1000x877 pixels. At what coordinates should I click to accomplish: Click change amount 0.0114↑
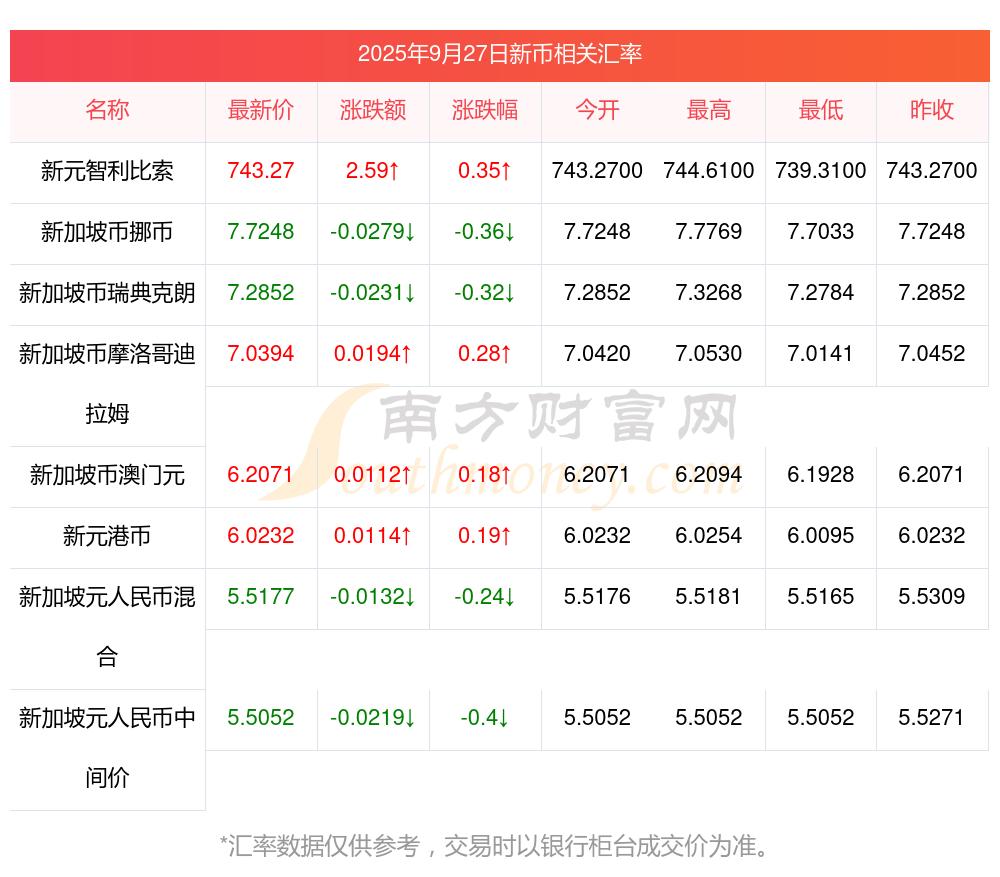click(x=372, y=536)
